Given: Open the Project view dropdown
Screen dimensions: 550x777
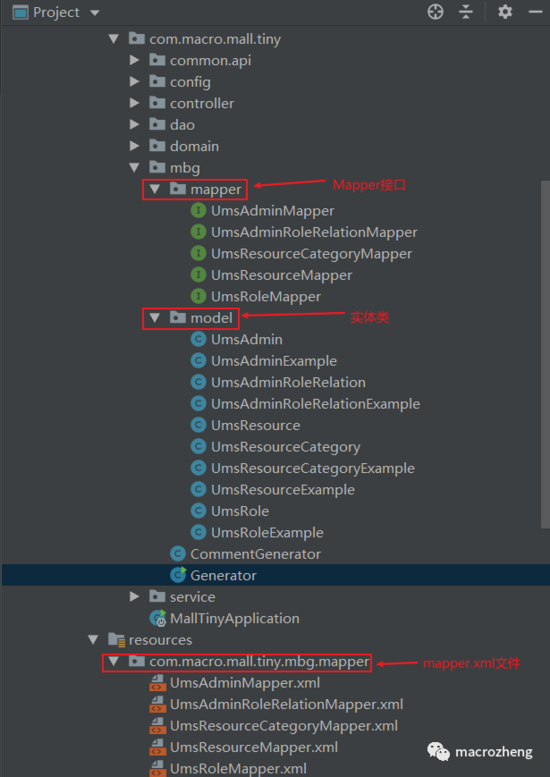Looking at the screenshot, I should [x=95, y=12].
